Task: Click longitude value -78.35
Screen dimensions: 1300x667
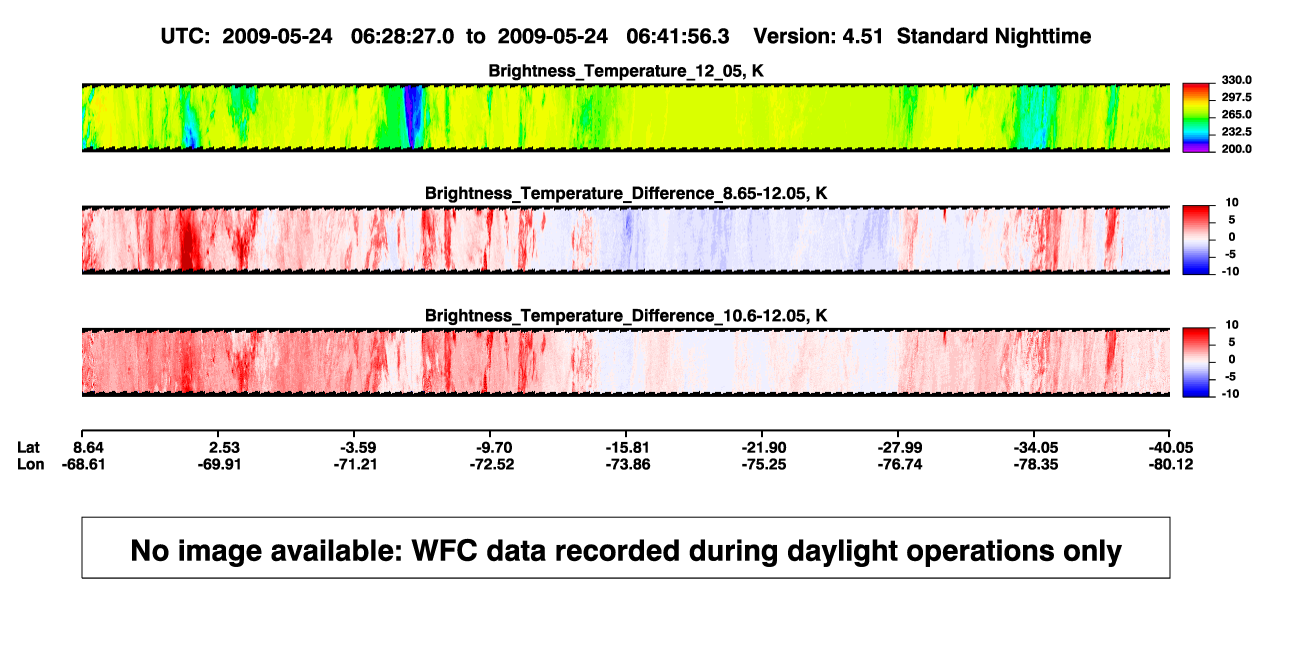Action: pos(1035,464)
